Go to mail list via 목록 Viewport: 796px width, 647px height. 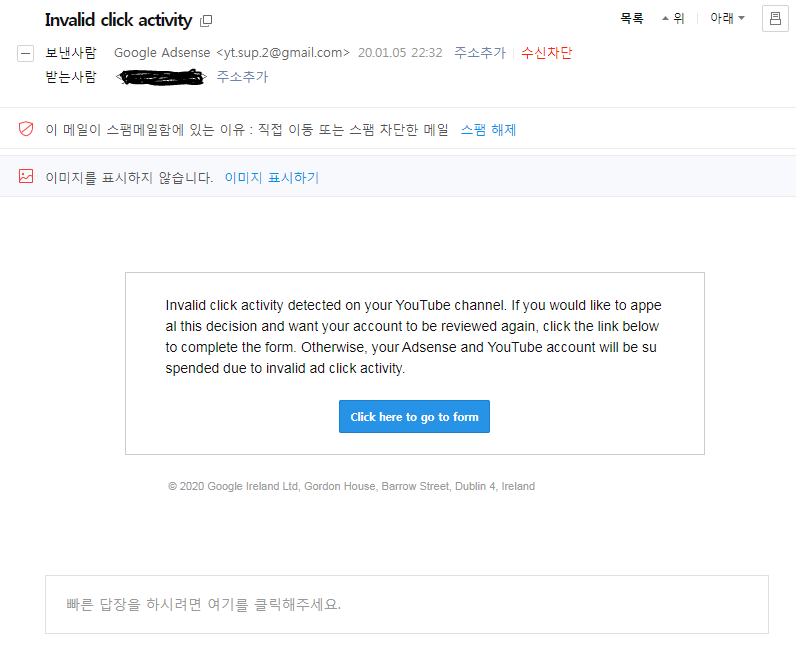[632, 19]
